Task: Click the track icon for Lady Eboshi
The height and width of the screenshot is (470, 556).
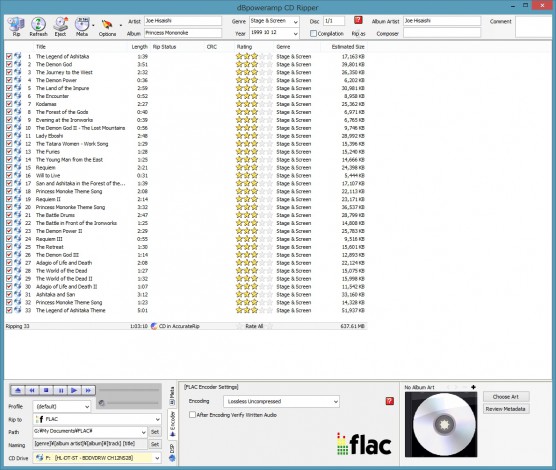Action: click(18, 136)
